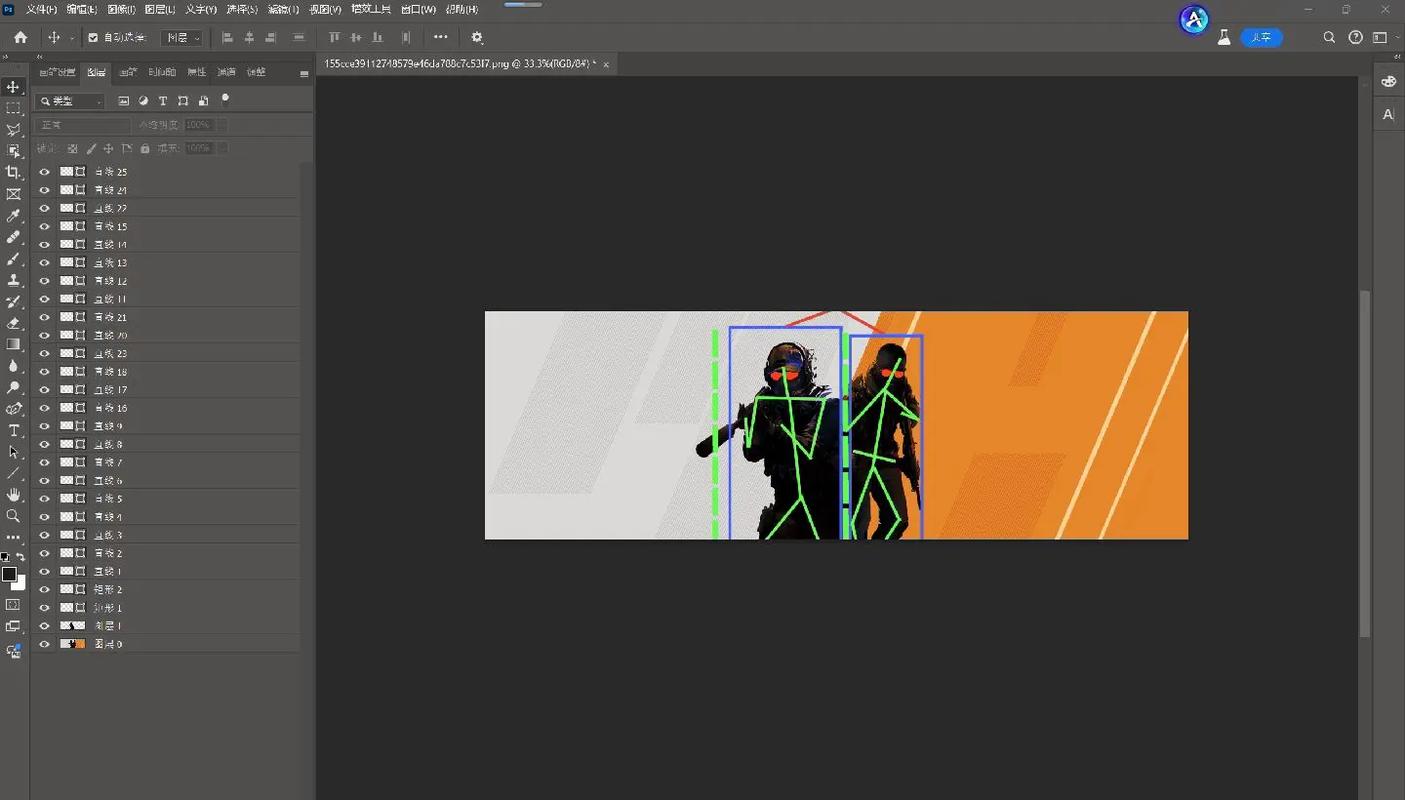Toggle the auto-select checkbox (自动选择)

[x=93, y=37]
